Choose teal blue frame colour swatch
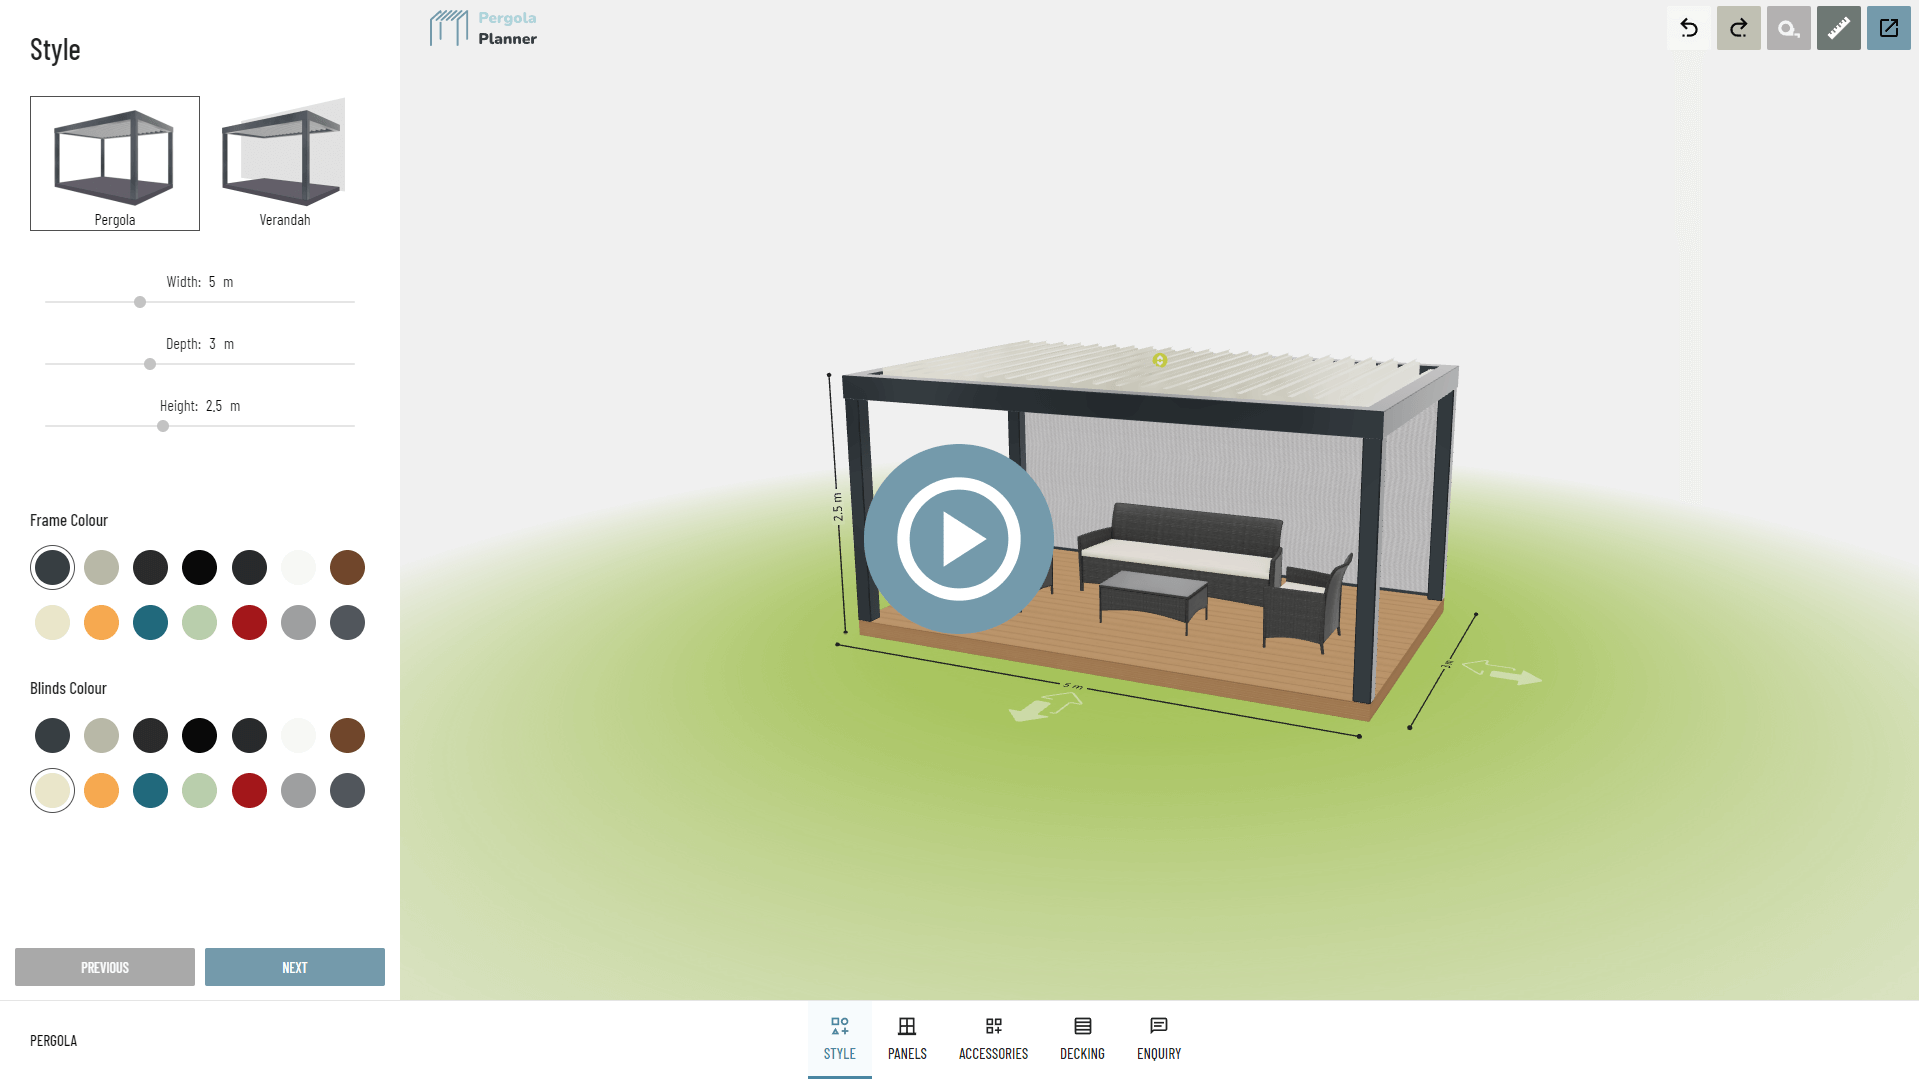Viewport: 1919px width, 1079px height. click(x=150, y=623)
